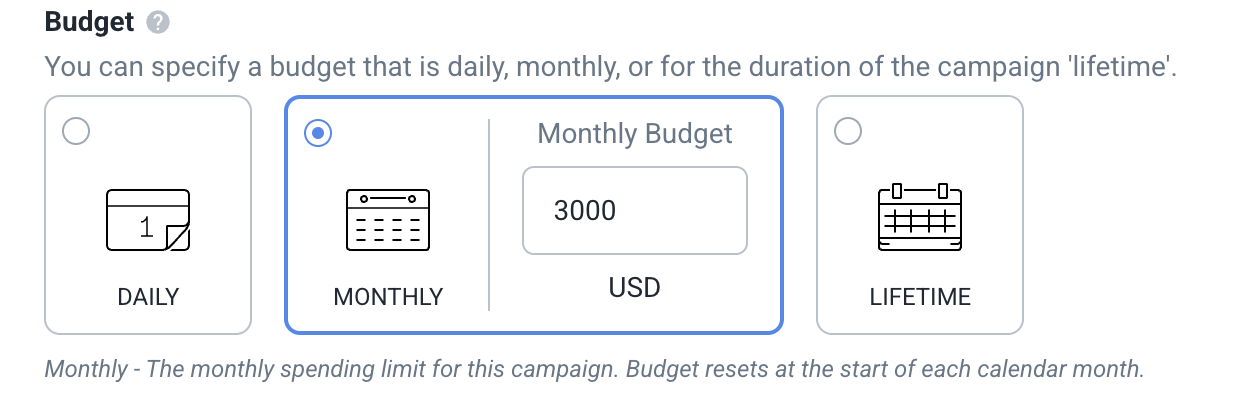Click the Monthly Budget input showing 3000
Screen dimensions: 1236x420
click(635, 210)
